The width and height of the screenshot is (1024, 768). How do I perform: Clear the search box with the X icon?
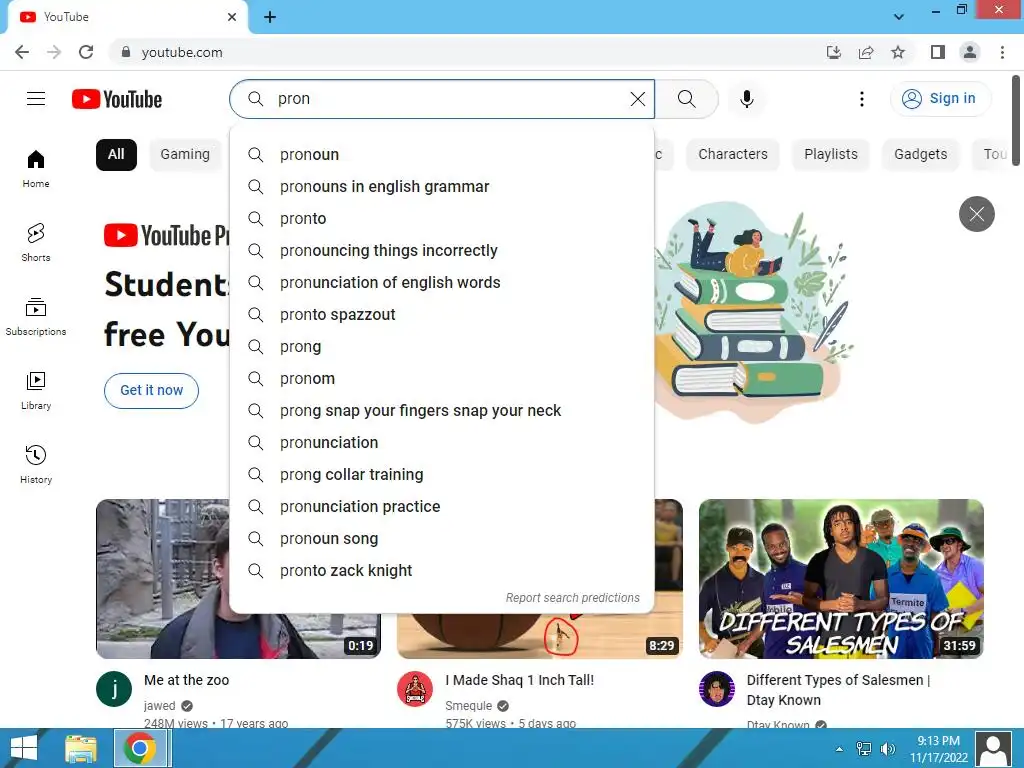[x=637, y=99]
